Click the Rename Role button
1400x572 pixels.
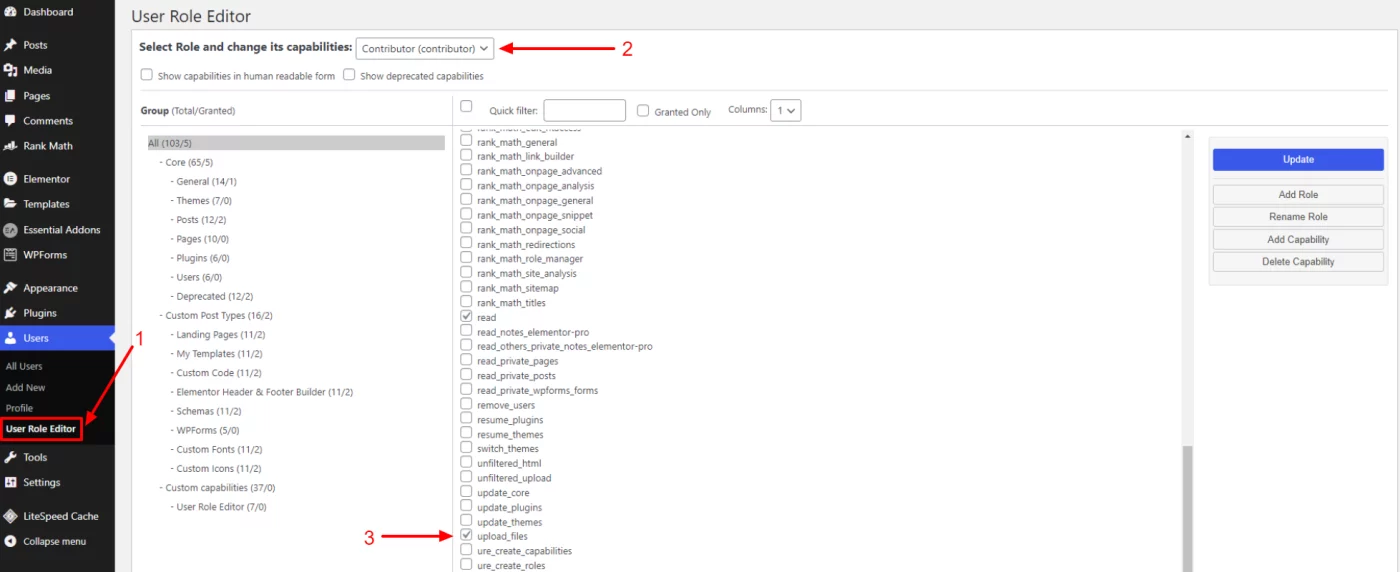click(x=1298, y=217)
